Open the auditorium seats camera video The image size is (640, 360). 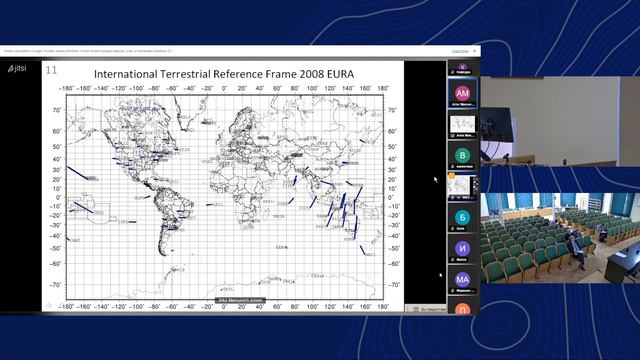(560, 238)
